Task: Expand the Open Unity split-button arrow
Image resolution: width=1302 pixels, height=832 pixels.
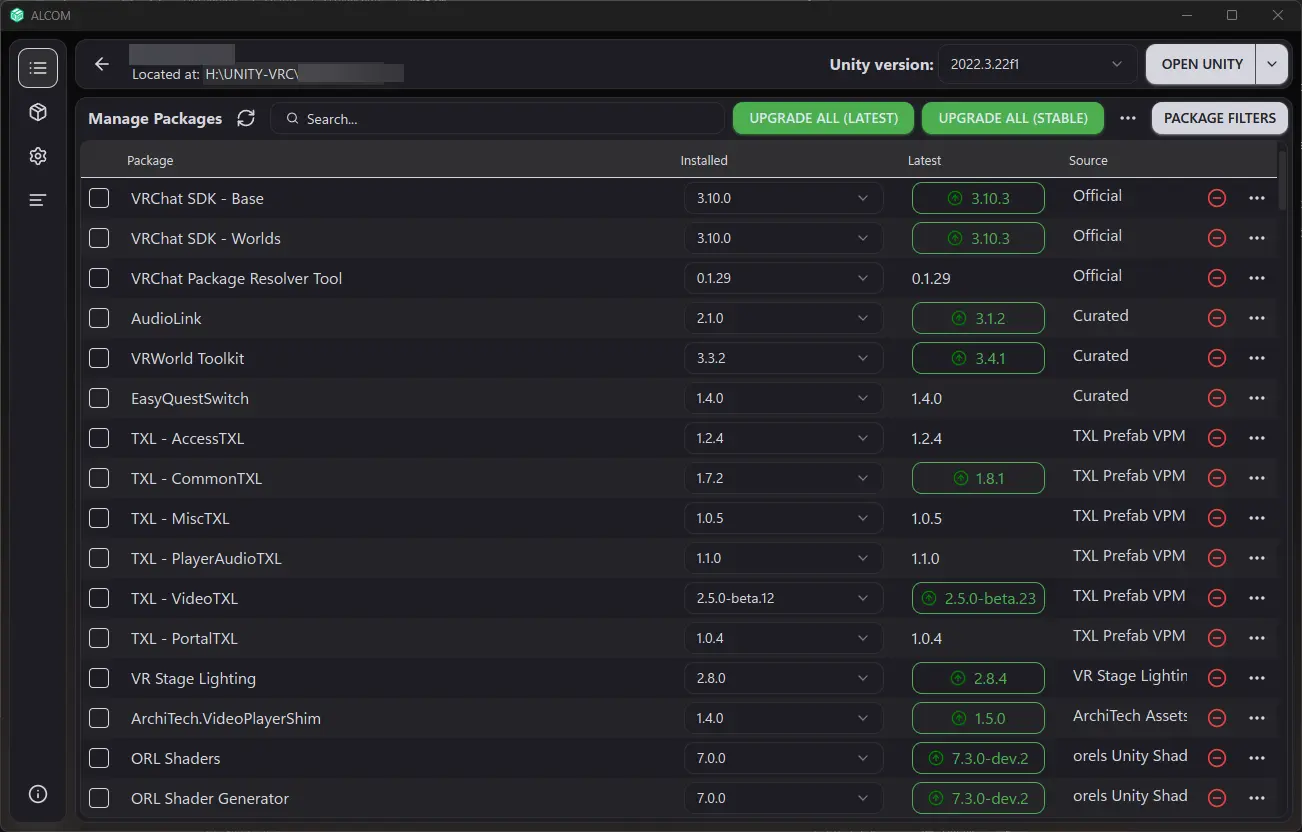Action: 1271,64
